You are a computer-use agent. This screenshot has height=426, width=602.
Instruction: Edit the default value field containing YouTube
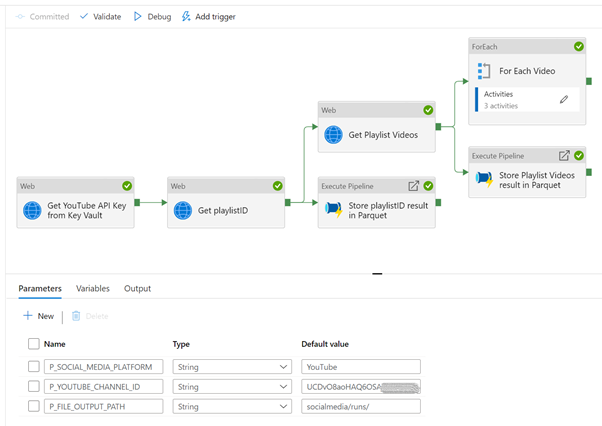click(x=360, y=366)
